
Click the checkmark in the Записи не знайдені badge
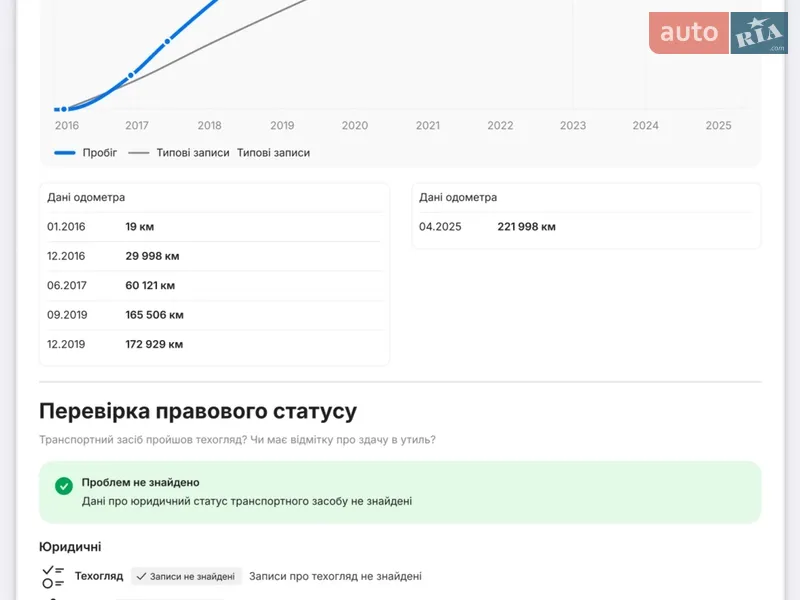click(141, 577)
